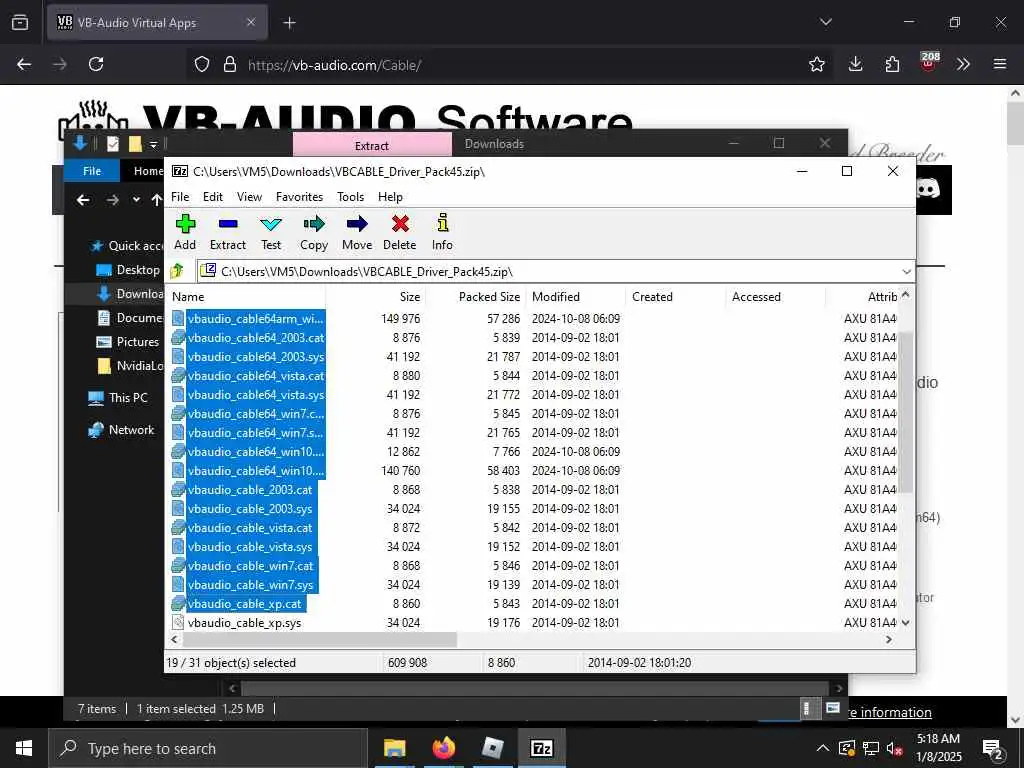Select the vbaudio_cable64arm_wi... file row
Image resolution: width=1024 pixels, height=768 pixels.
[532, 318]
